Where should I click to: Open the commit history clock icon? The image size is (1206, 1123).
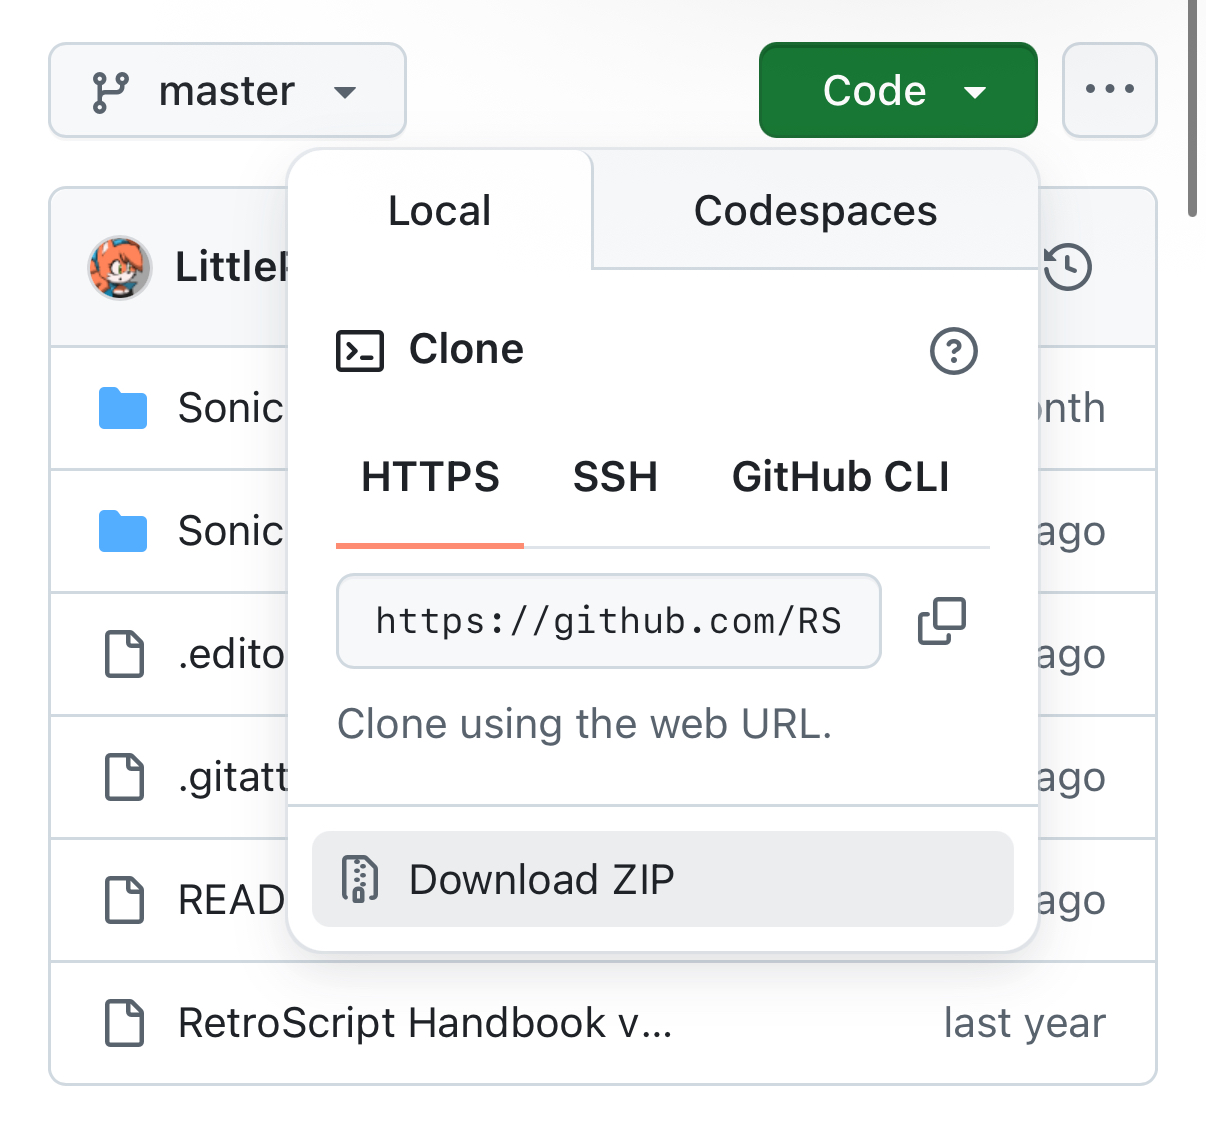pyautogui.click(x=1068, y=267)
